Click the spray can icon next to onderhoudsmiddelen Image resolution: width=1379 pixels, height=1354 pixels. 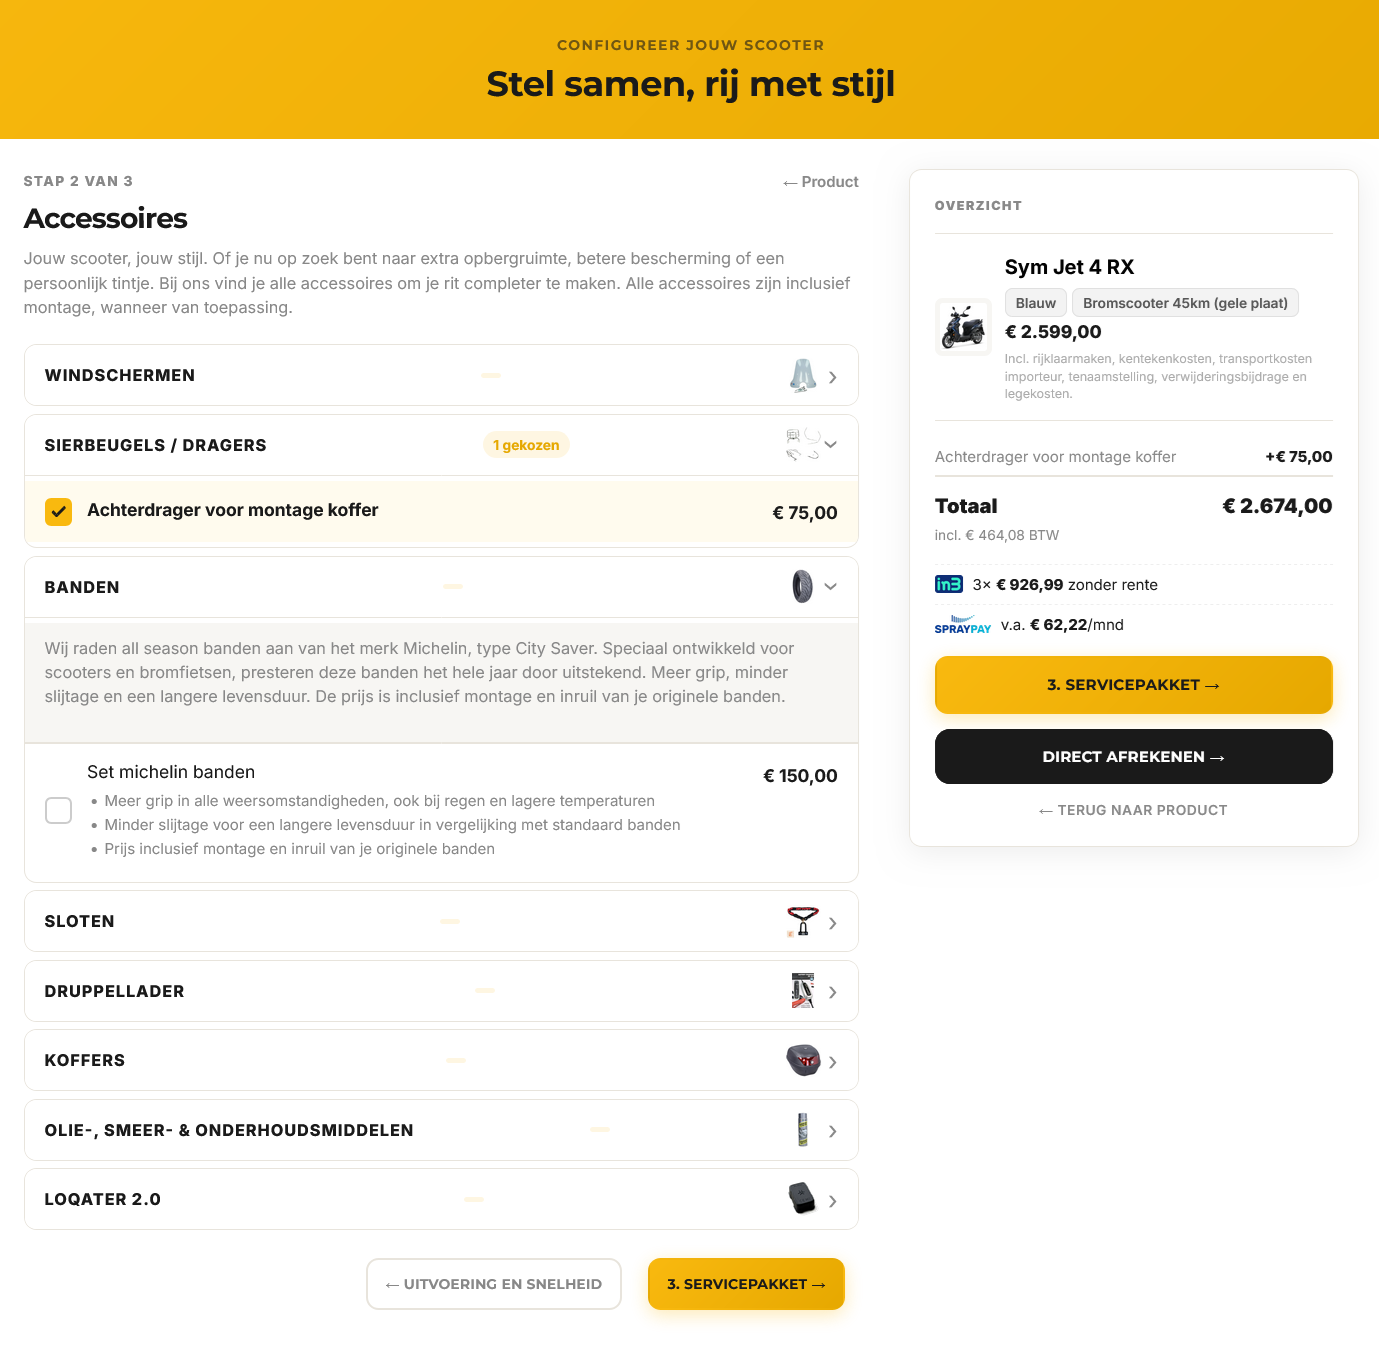tap(800, 1130)
